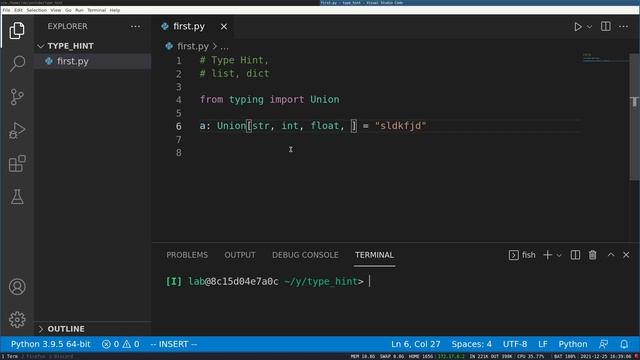Switch to the DEBUG CONSOLE tab
The image size is (640, 360).
pyautogui.click(x=305, y=255)
